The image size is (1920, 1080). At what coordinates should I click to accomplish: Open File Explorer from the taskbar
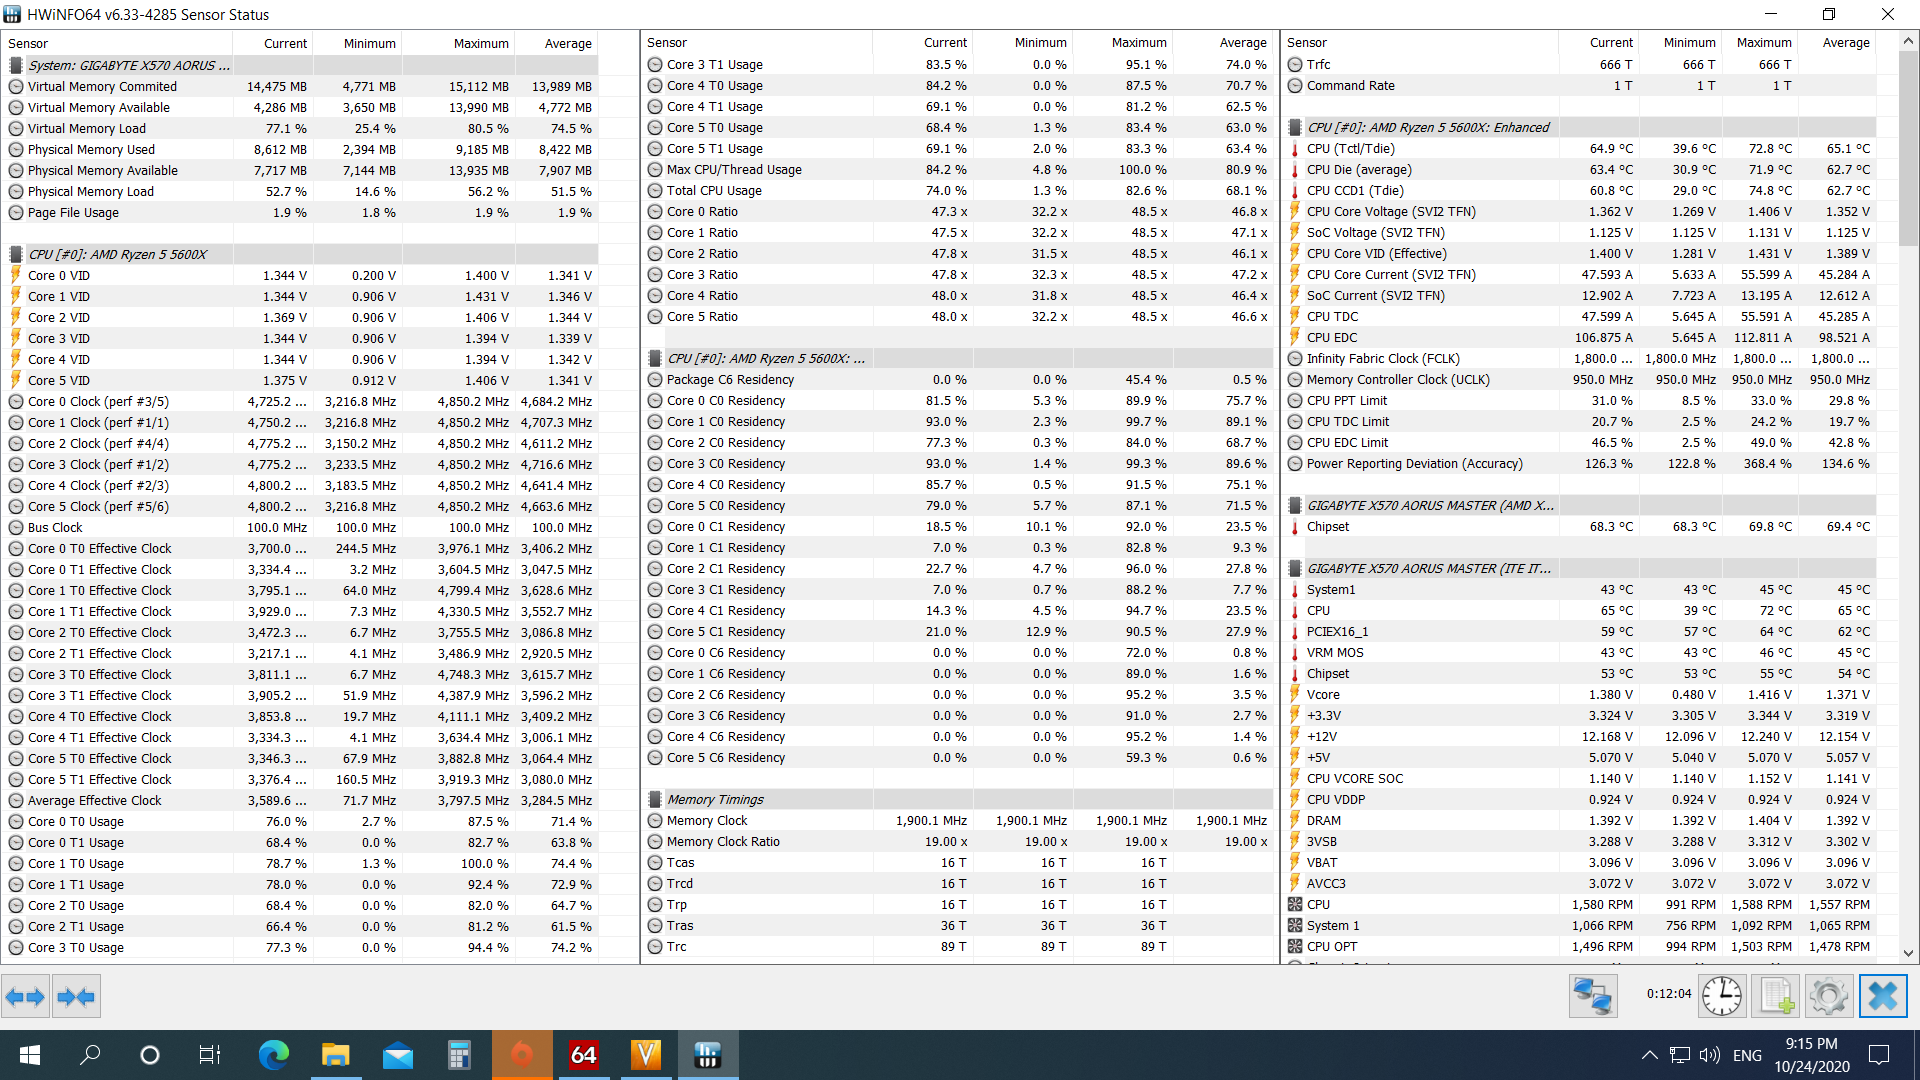coord(335,1055)
